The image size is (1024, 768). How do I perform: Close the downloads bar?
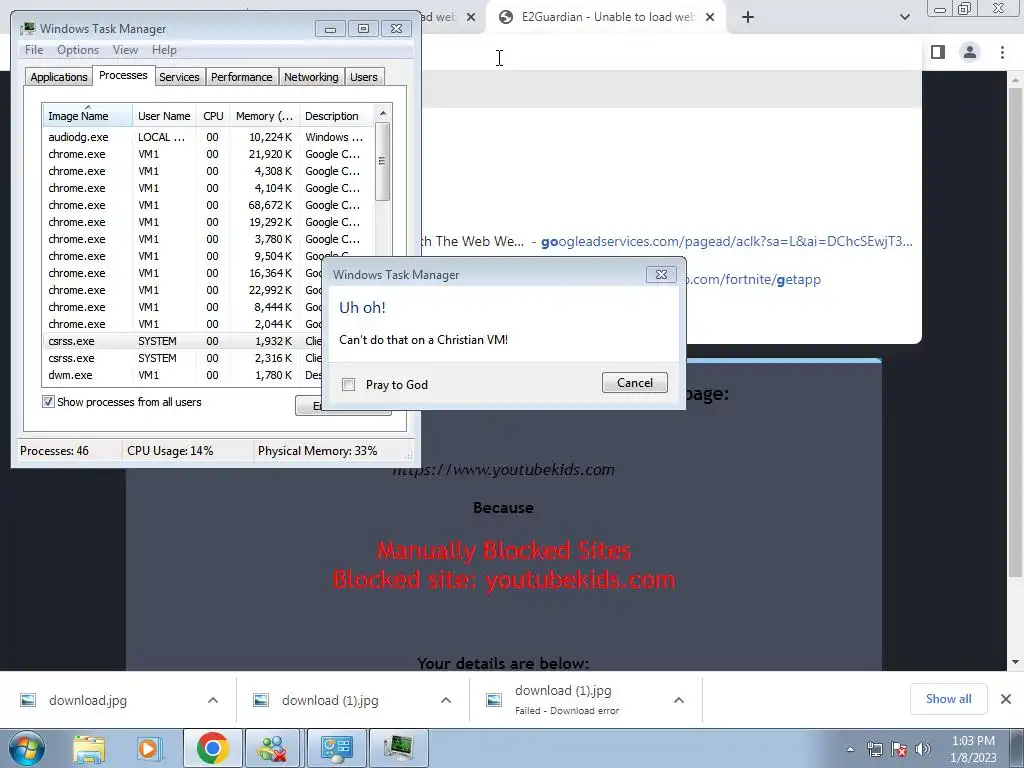tap(1006, 699)
